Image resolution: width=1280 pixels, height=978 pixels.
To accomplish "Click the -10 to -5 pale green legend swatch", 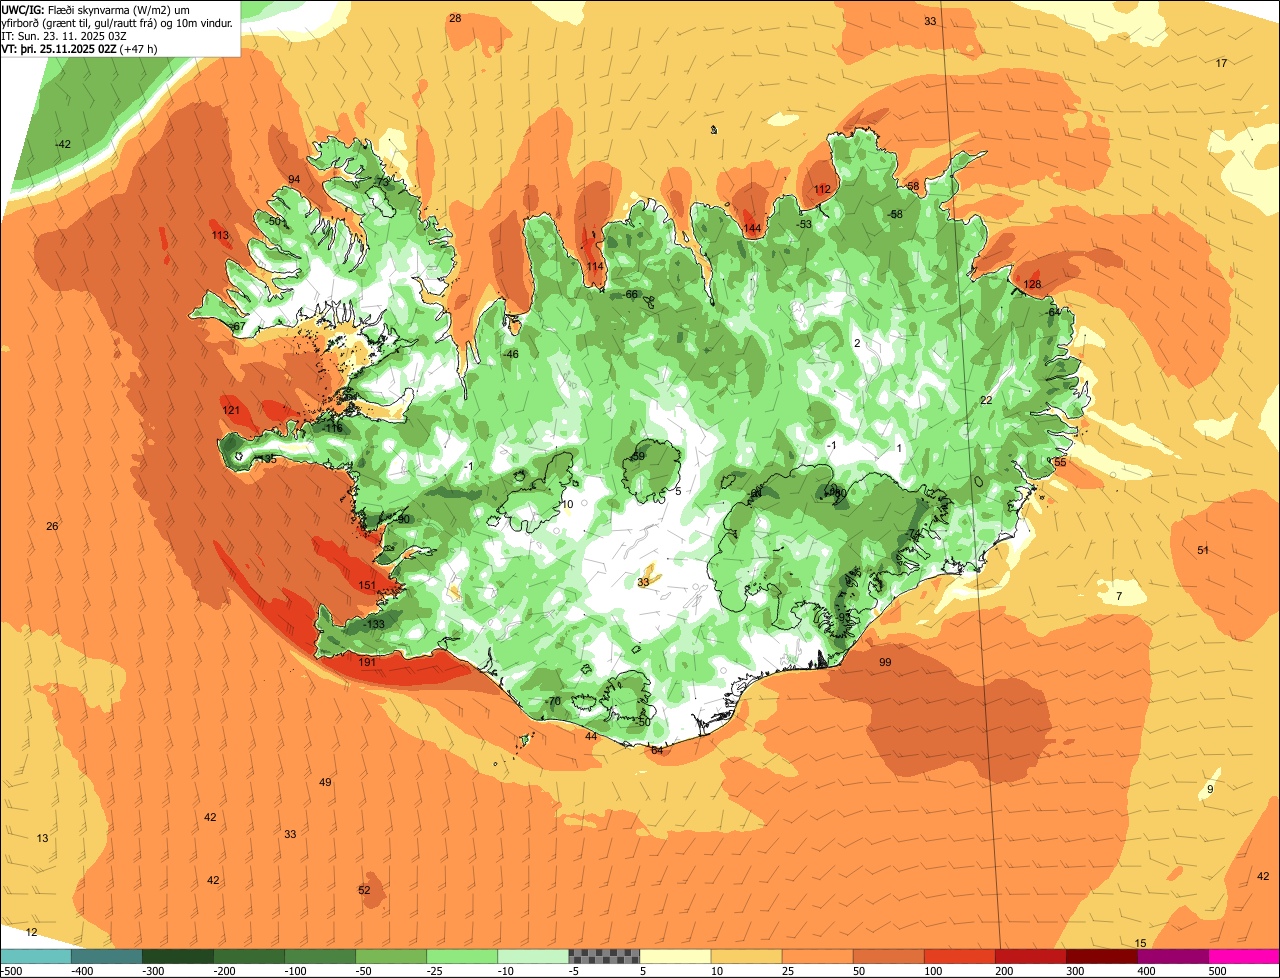I will 533,956.
